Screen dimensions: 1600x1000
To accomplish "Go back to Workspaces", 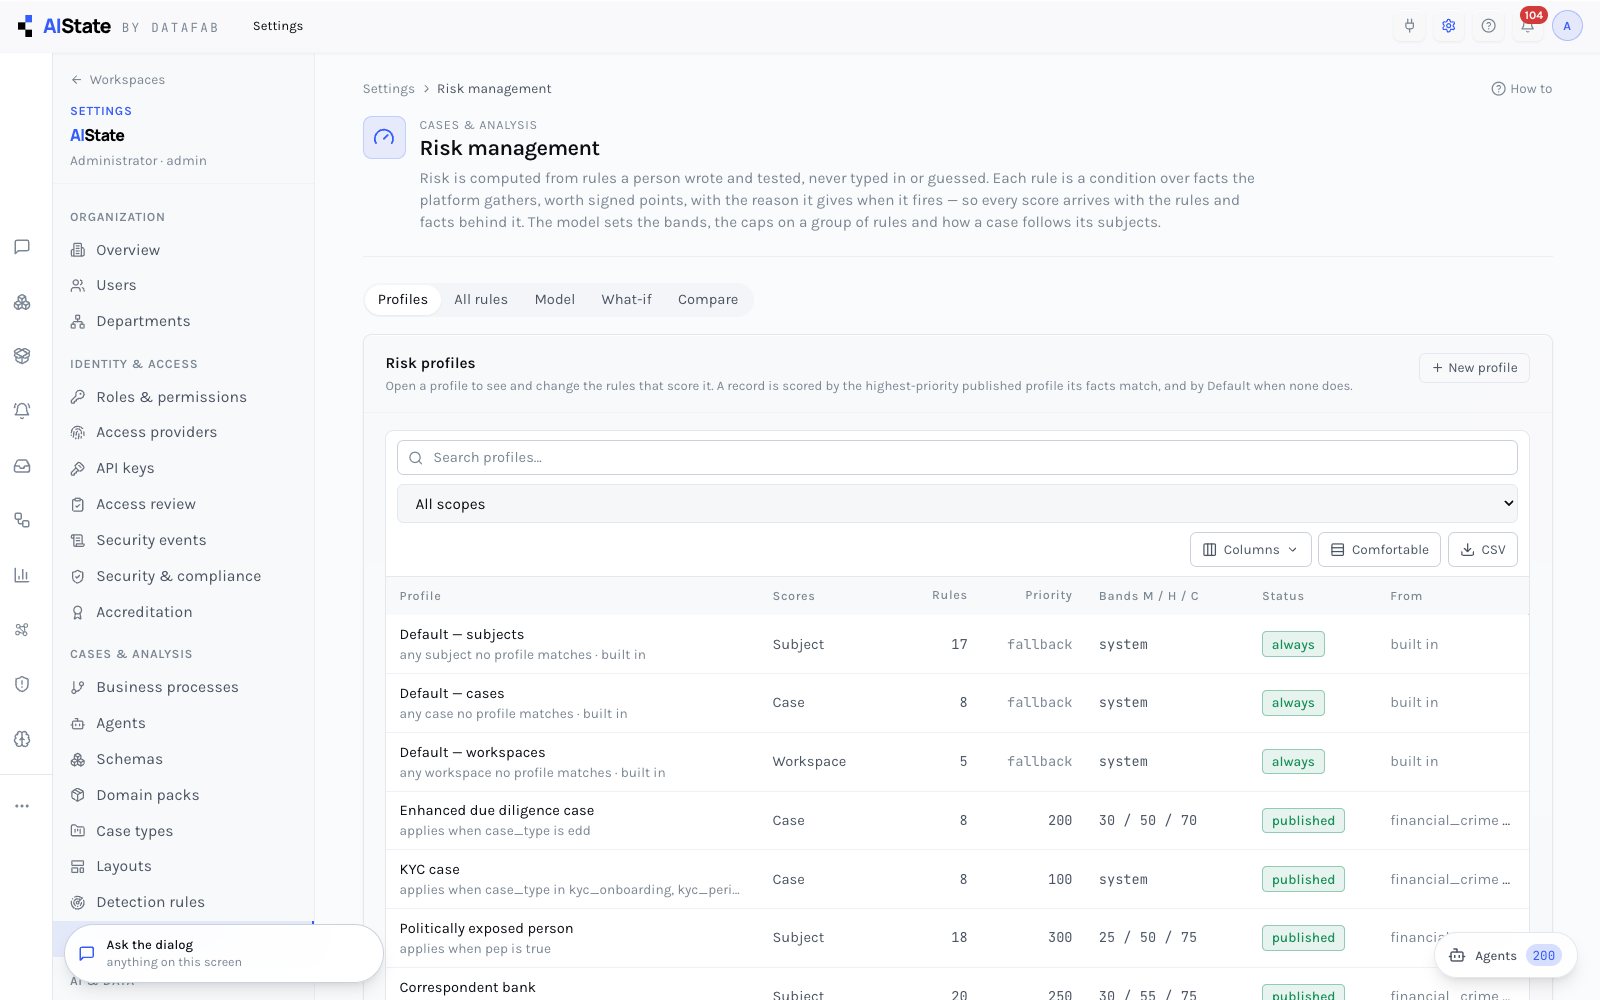I will [x=118, y=80].
